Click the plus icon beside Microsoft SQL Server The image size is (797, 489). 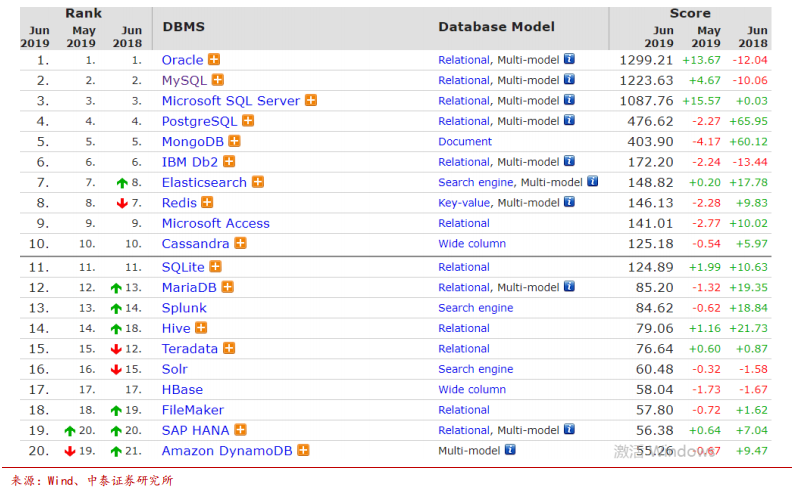tap(311, 100)
